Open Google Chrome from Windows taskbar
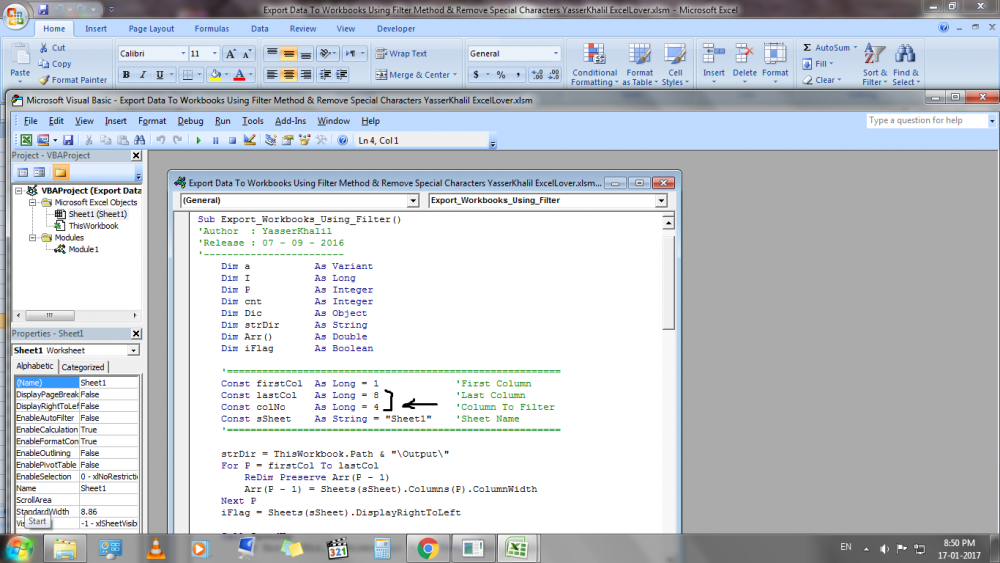The width and height of the screenshot is (1000, 563). 428,548
